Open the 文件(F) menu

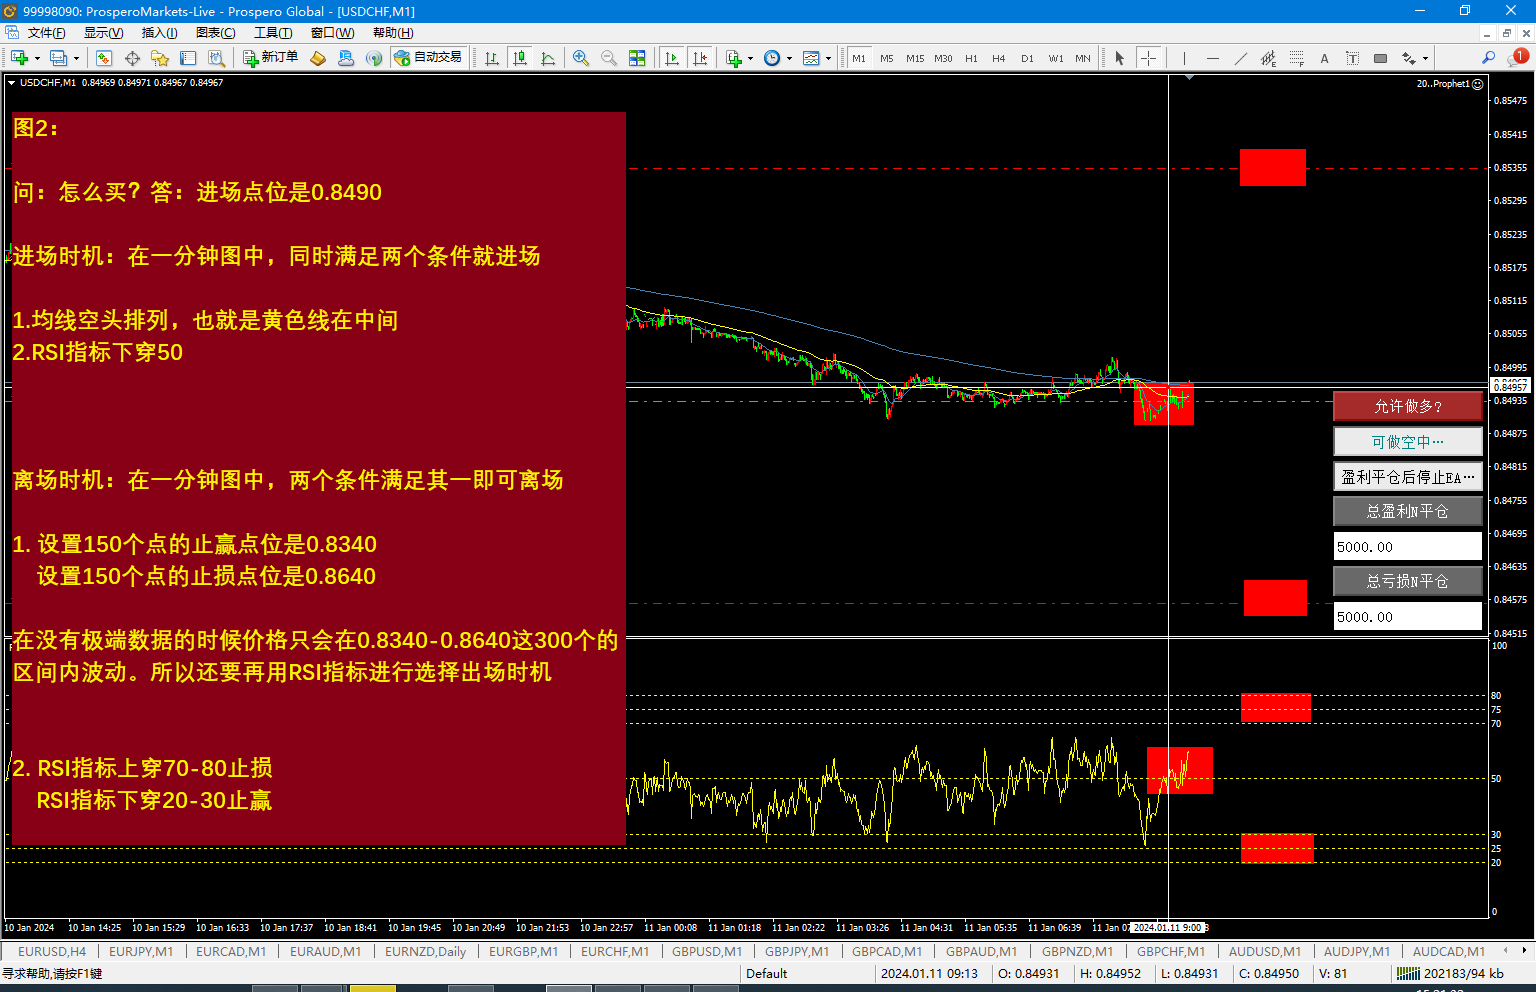pyautogui.click(x=46, y=33)
